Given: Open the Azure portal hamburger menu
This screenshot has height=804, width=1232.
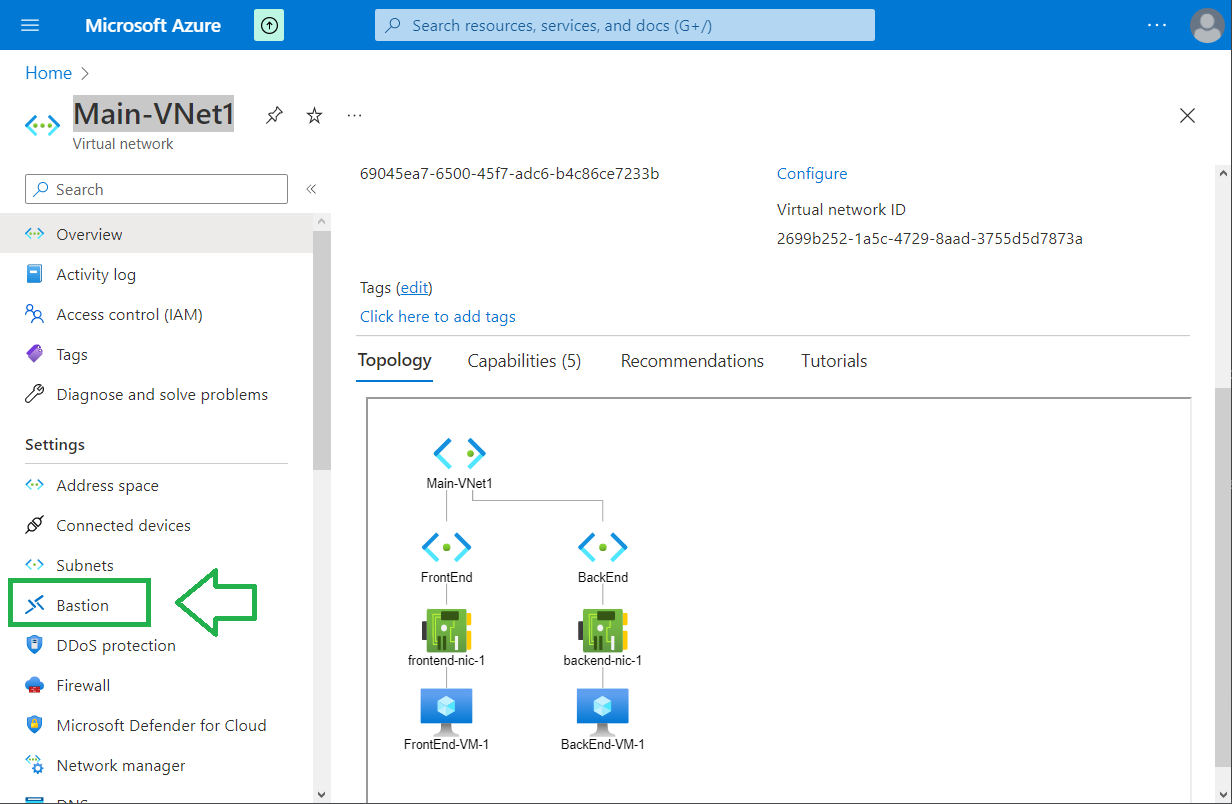Looking at the screenshot, I should point(30,25).
